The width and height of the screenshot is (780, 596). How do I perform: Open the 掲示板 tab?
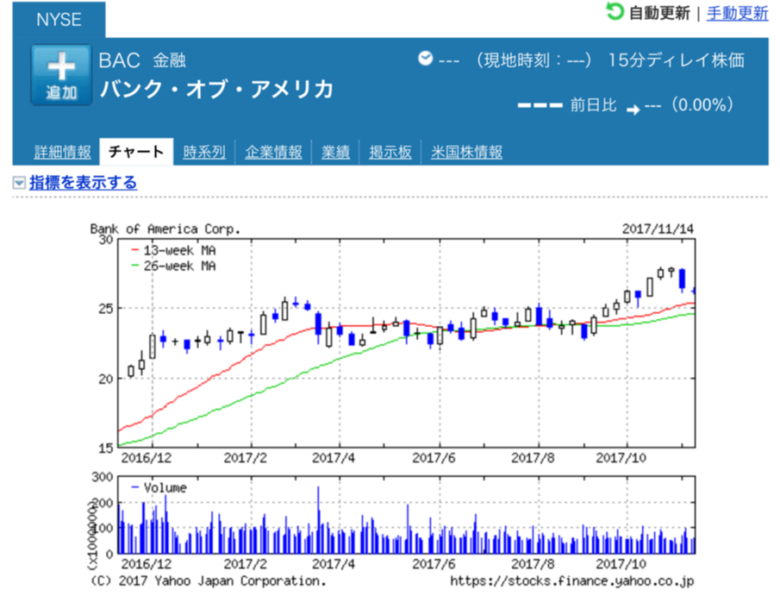coord(390,152)
